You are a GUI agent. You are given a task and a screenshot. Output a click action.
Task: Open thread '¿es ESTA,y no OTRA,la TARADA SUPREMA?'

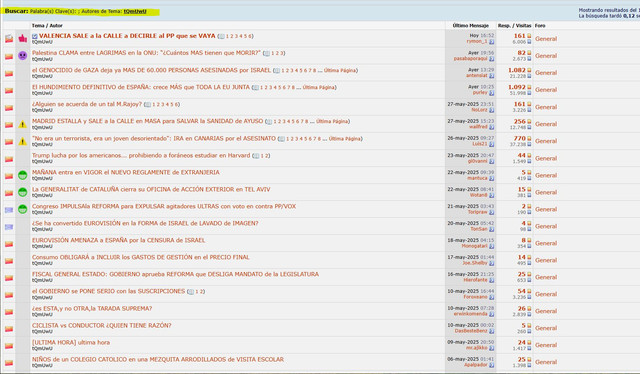point(92,308)
